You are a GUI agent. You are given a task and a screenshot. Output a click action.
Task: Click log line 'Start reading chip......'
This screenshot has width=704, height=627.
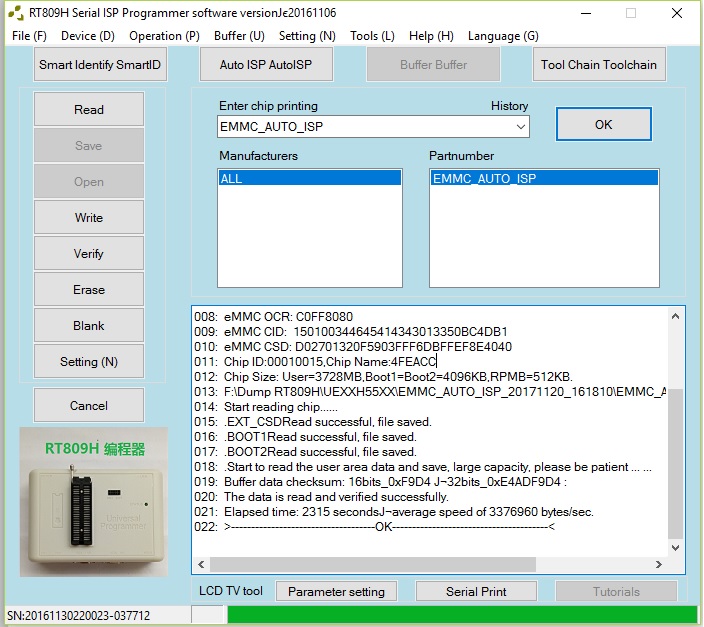266,406
